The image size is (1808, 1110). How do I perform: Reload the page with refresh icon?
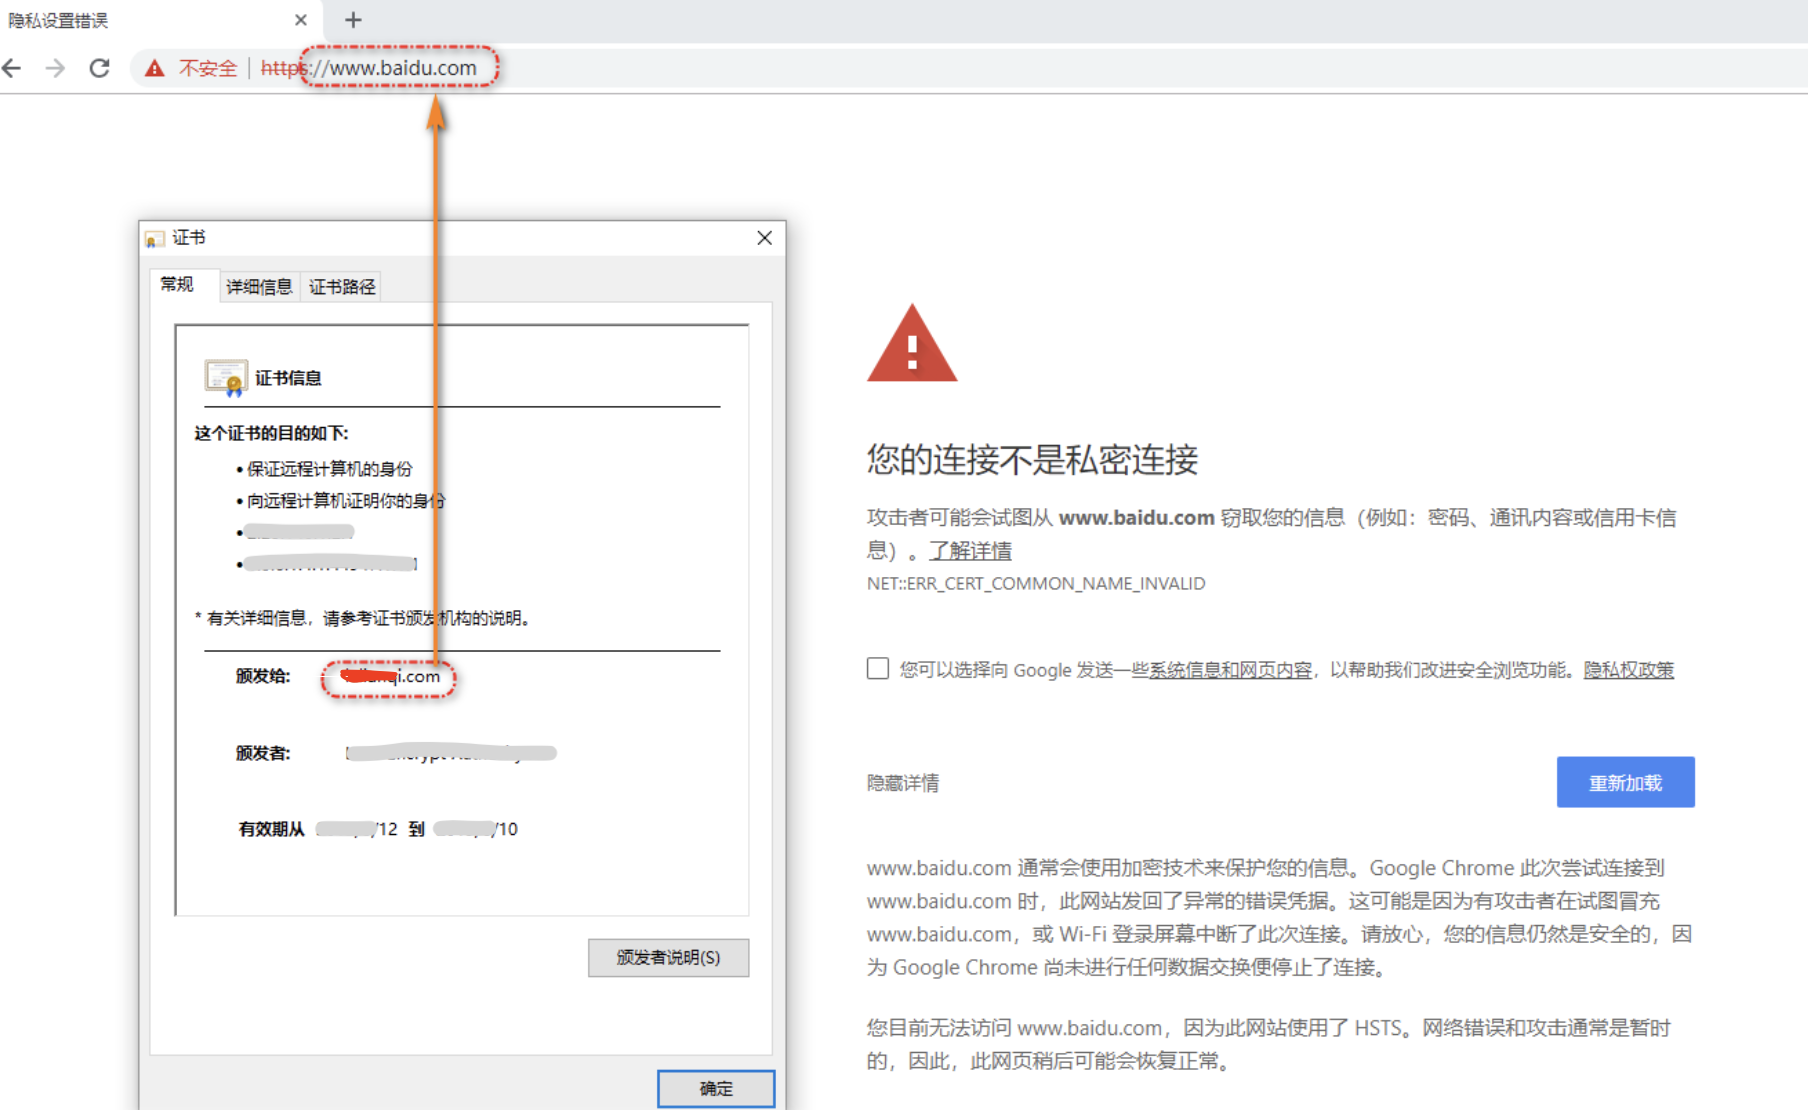99,68
